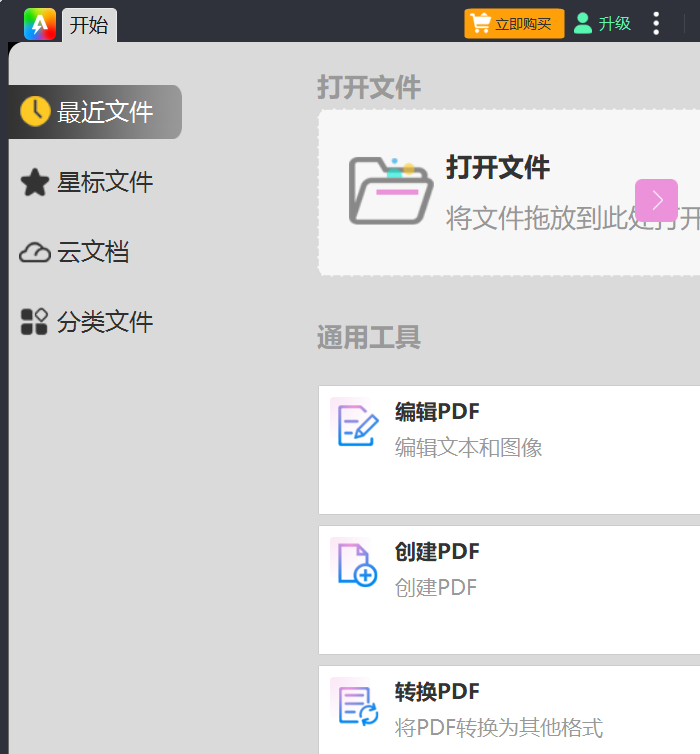
Task: Click the 分类文件 category shapes icon
Action: pyautogui.click(x=35, y=322)
